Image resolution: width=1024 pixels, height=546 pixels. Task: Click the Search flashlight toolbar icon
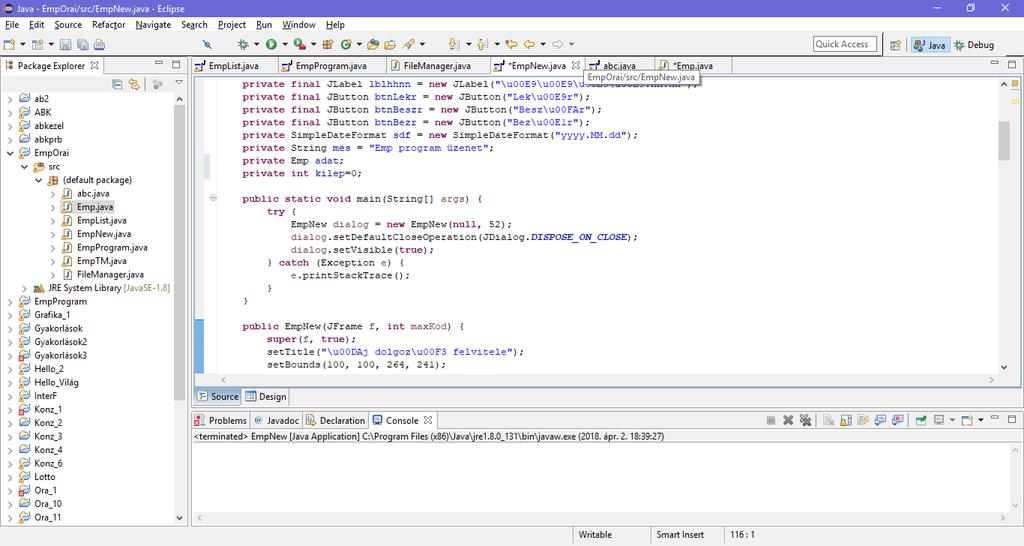click(409, 44)
